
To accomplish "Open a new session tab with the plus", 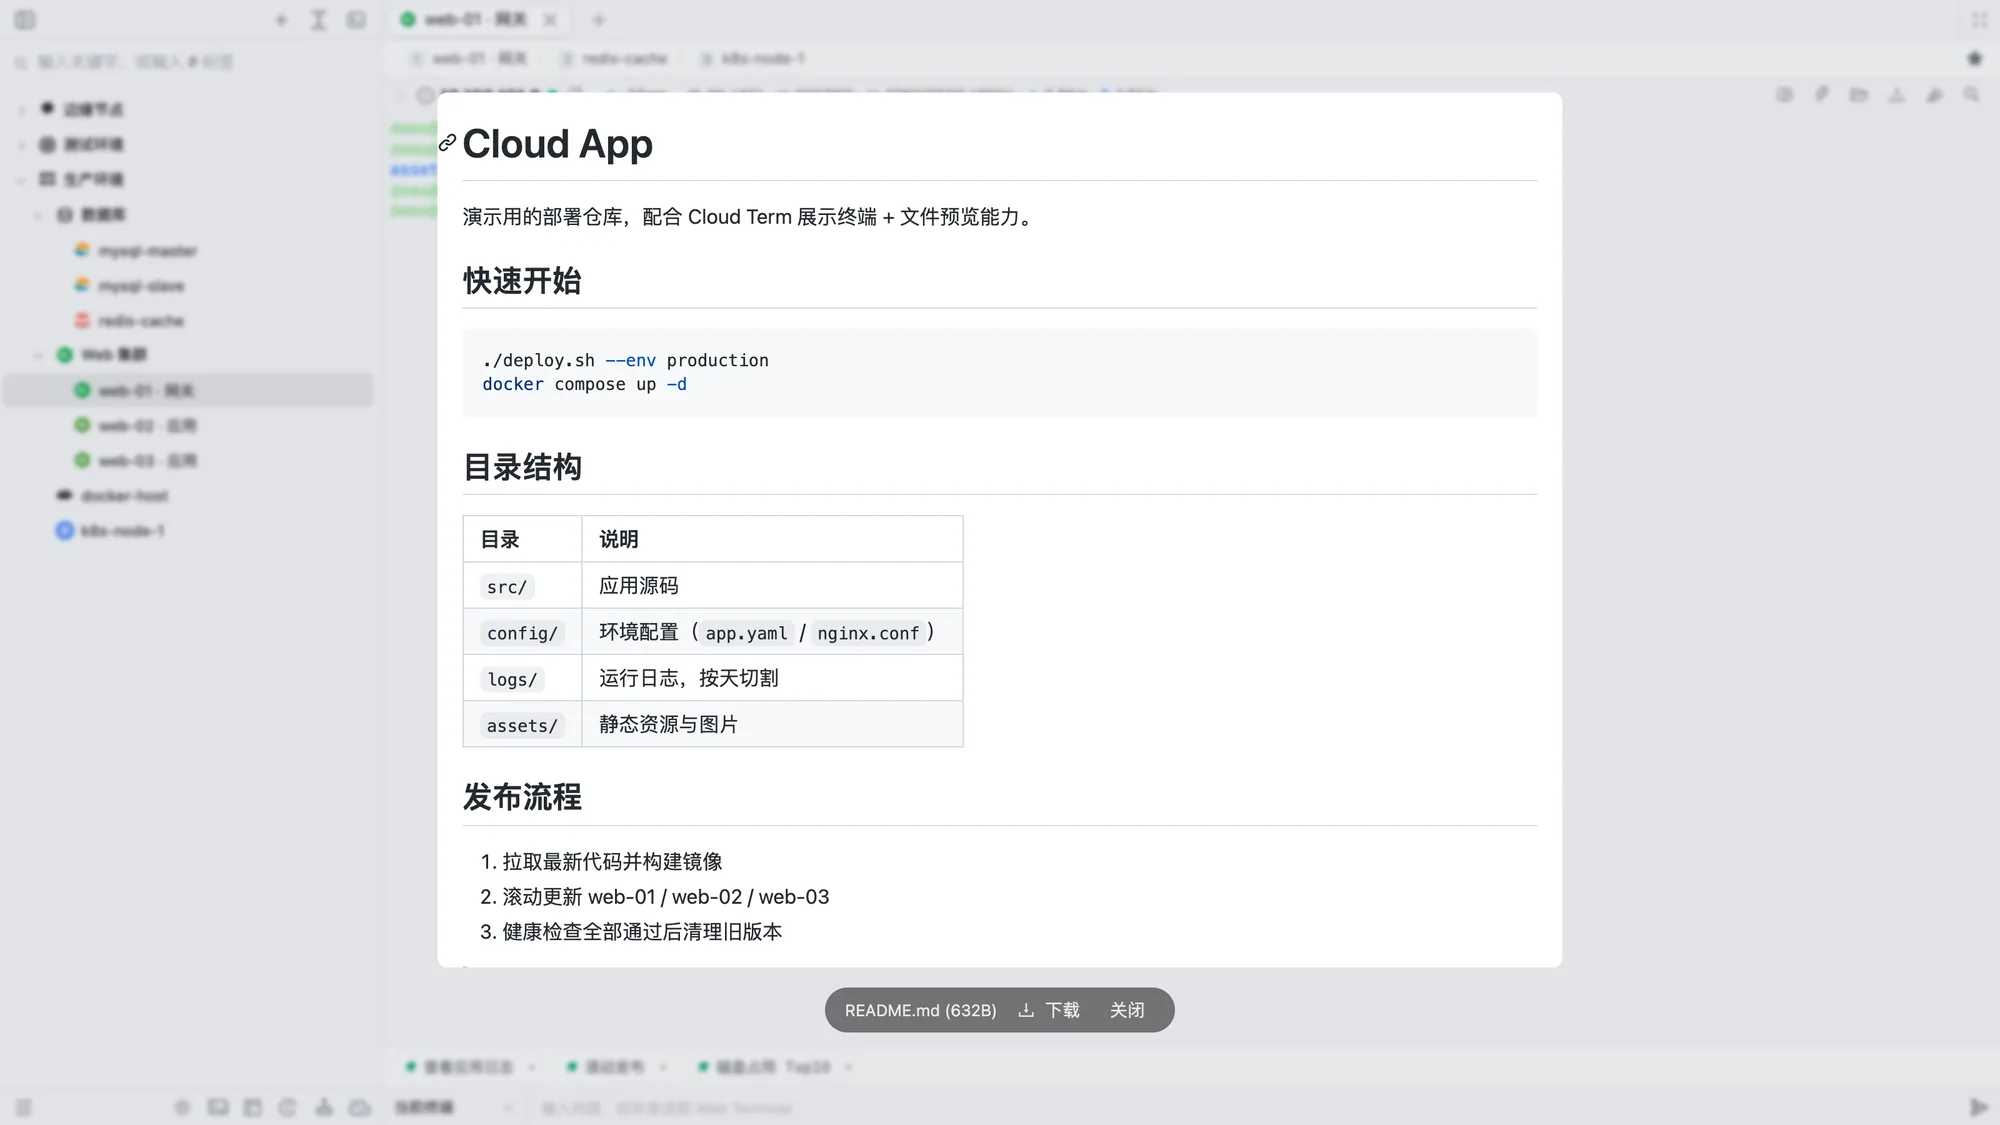I will 598,19.
